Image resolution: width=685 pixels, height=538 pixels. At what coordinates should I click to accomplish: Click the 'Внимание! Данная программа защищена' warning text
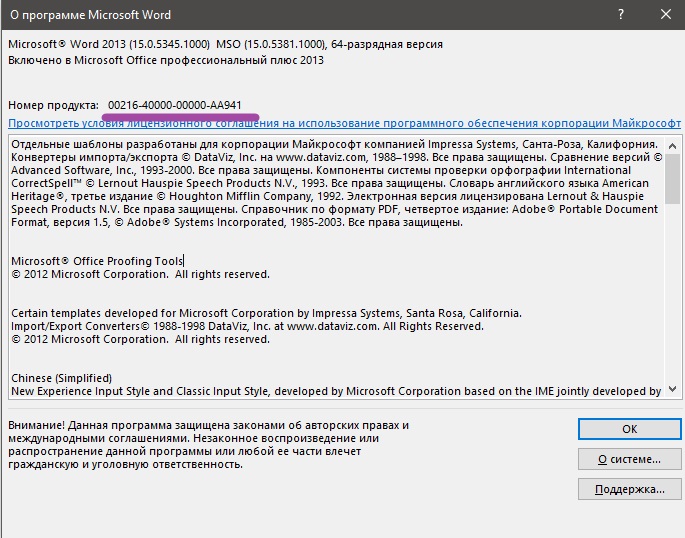208,445
